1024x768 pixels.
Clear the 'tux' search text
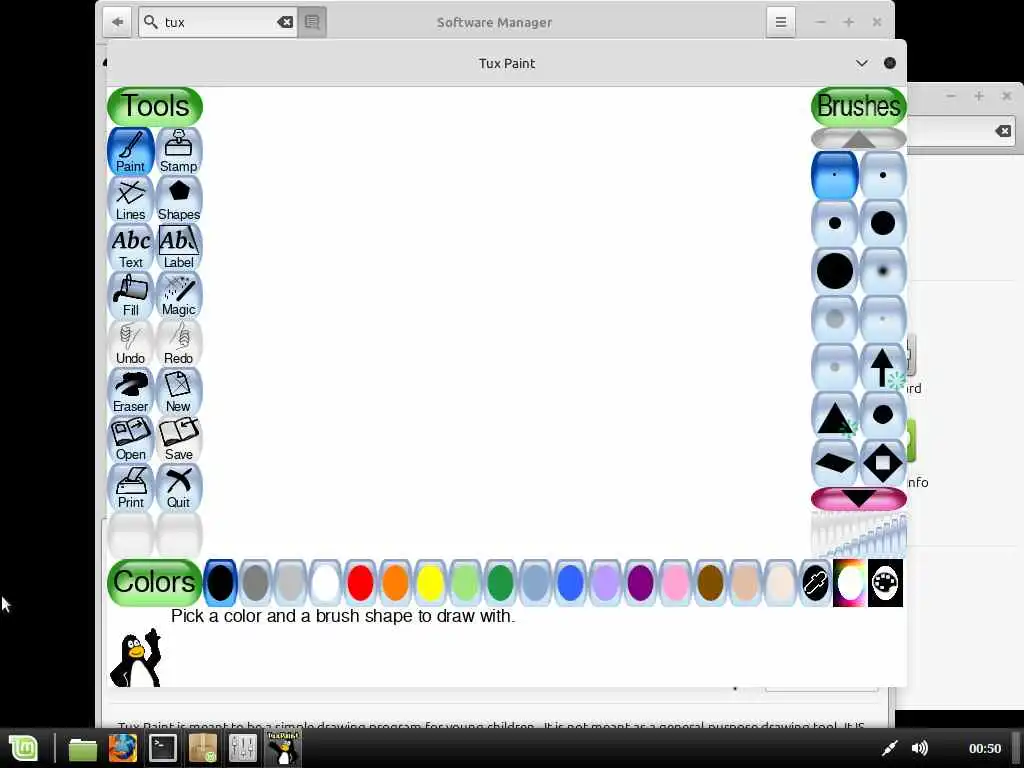tap(285, 22)
